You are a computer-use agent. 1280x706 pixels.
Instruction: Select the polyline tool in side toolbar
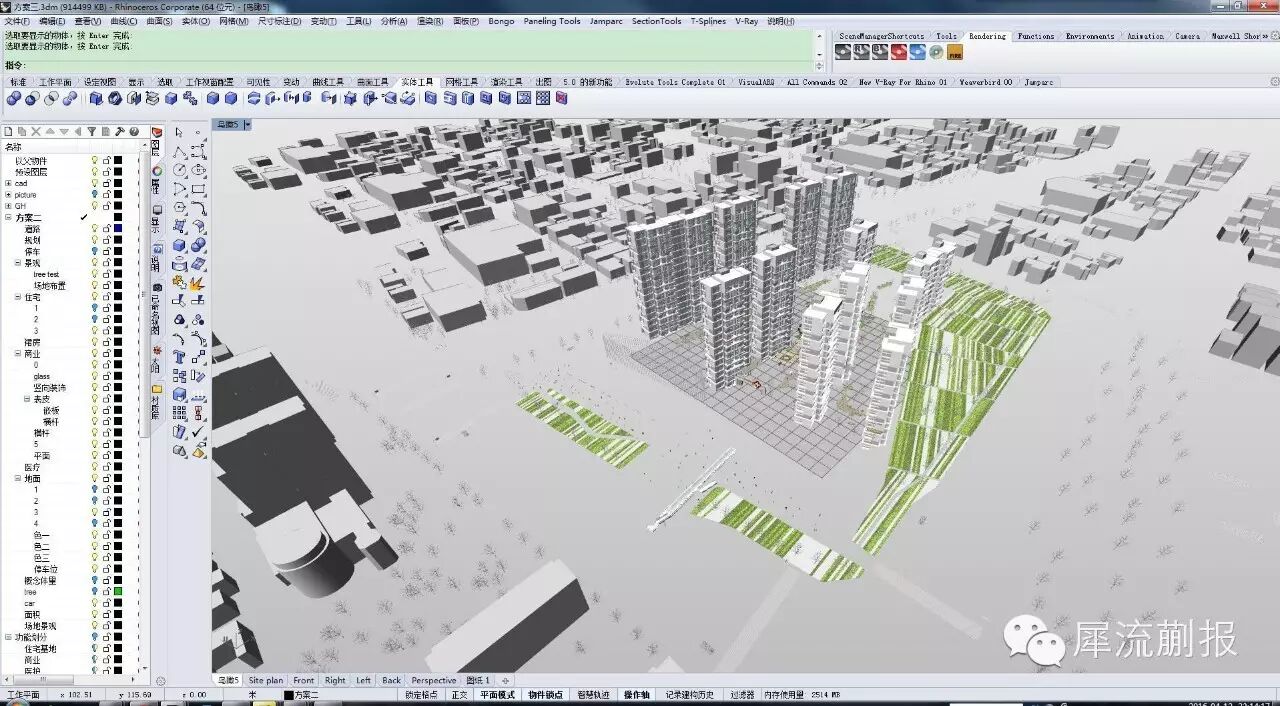click(x=180, y=151)
